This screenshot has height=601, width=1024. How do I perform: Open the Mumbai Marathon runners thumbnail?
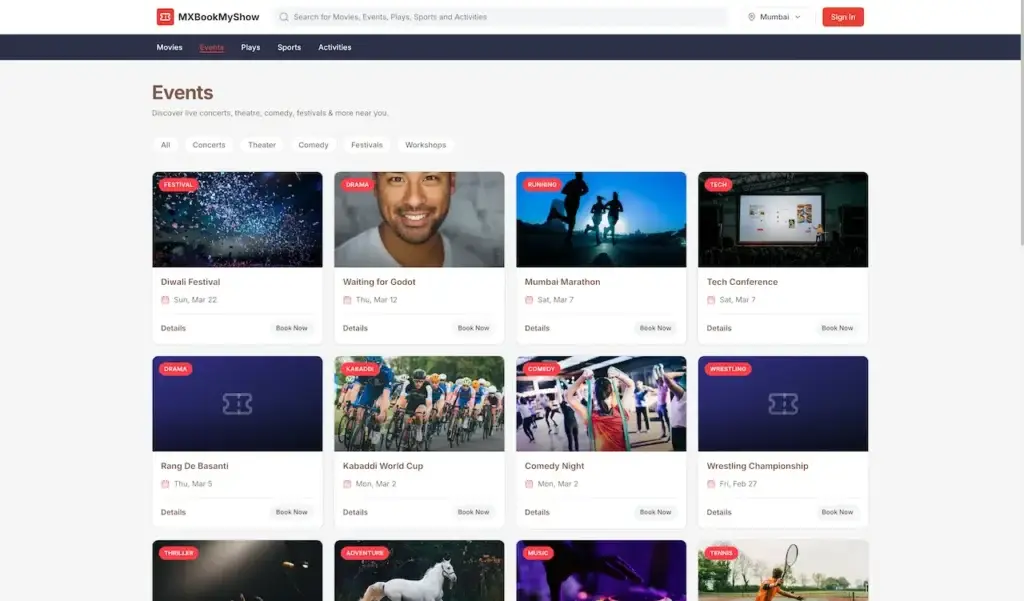point(601,219)
